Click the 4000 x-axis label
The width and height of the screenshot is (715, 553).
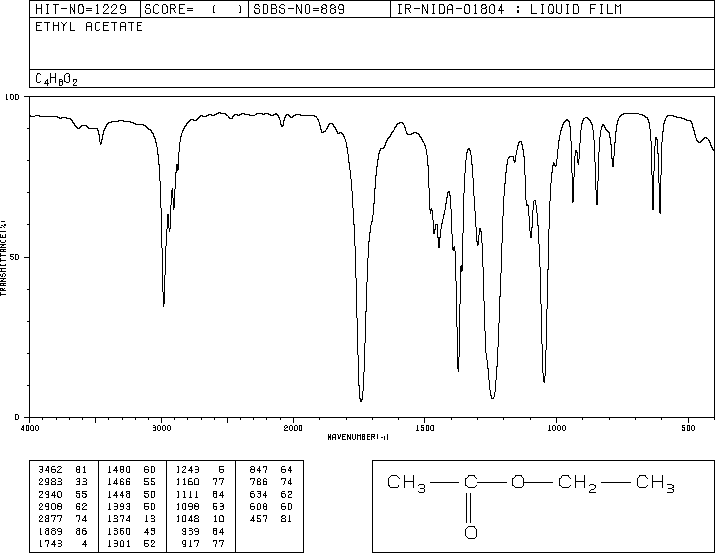pos(30,428)
